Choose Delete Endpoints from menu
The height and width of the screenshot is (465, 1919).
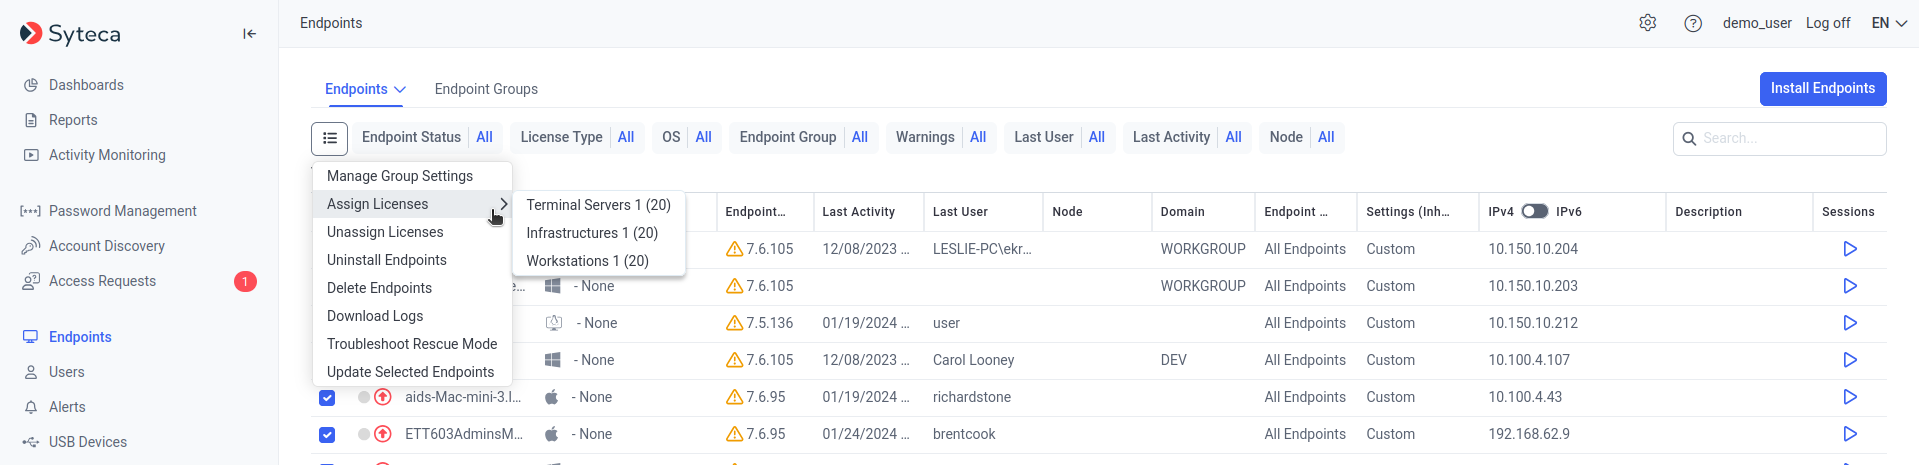(412, 288)
